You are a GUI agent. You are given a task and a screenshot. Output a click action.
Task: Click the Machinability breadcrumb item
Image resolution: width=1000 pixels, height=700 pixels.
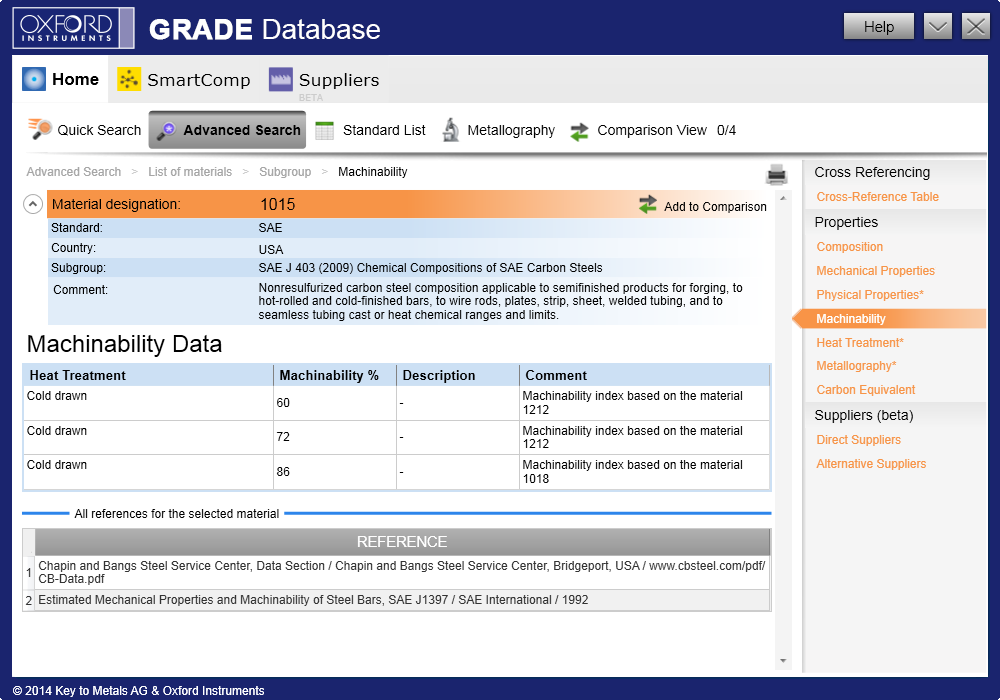[372, 171]
